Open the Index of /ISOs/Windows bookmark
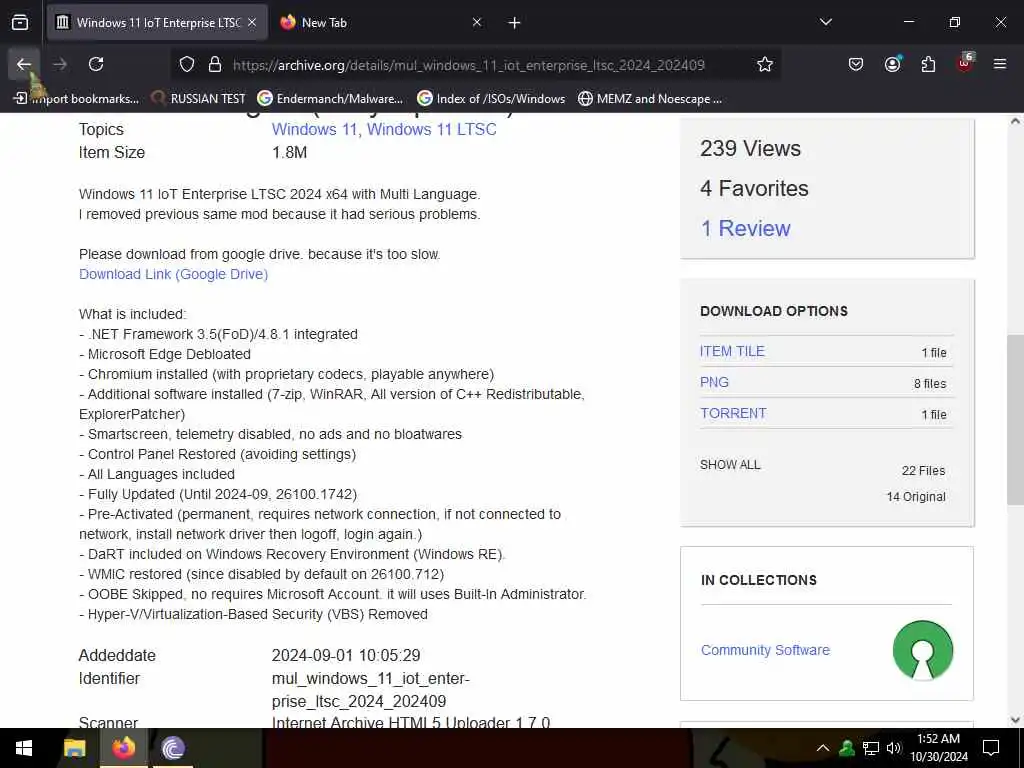The width and height of the screenshot is (1024, 768). coord(491,99)
